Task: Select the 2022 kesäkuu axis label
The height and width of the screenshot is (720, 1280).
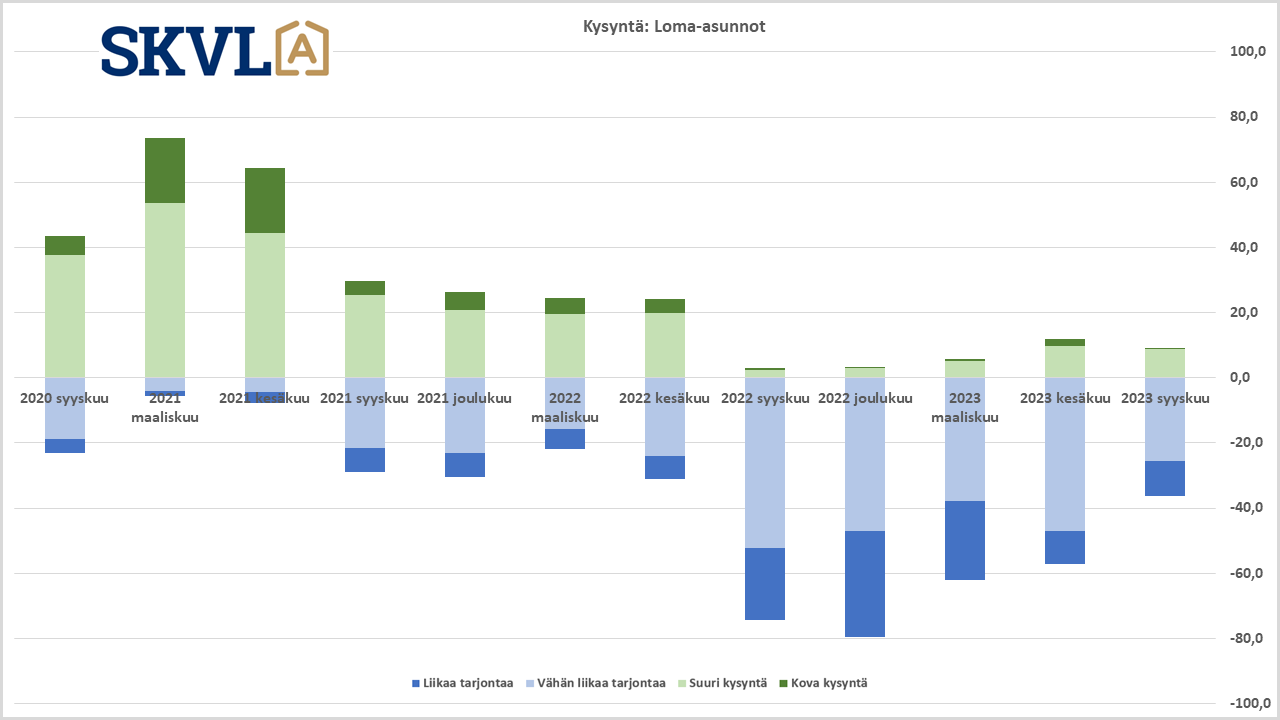Action: 664,399
